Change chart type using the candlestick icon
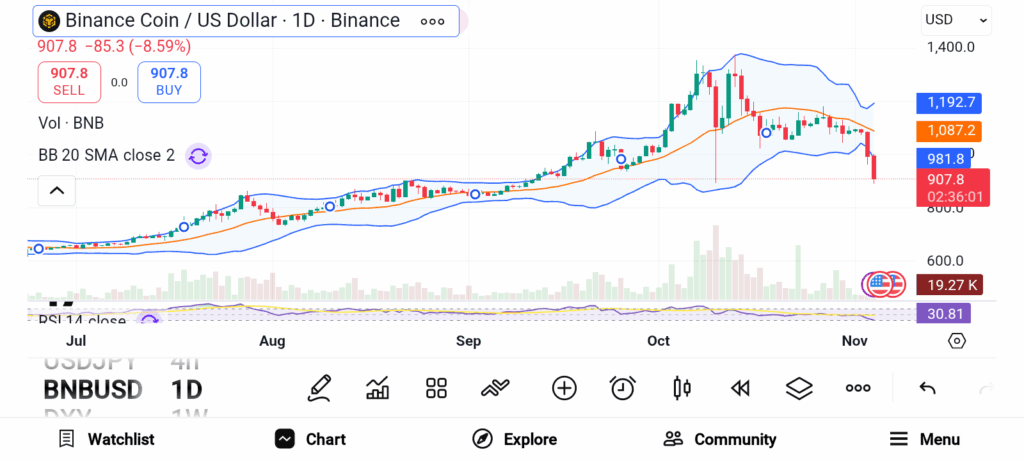This screenshot has width=1024, height=461. 682,388
